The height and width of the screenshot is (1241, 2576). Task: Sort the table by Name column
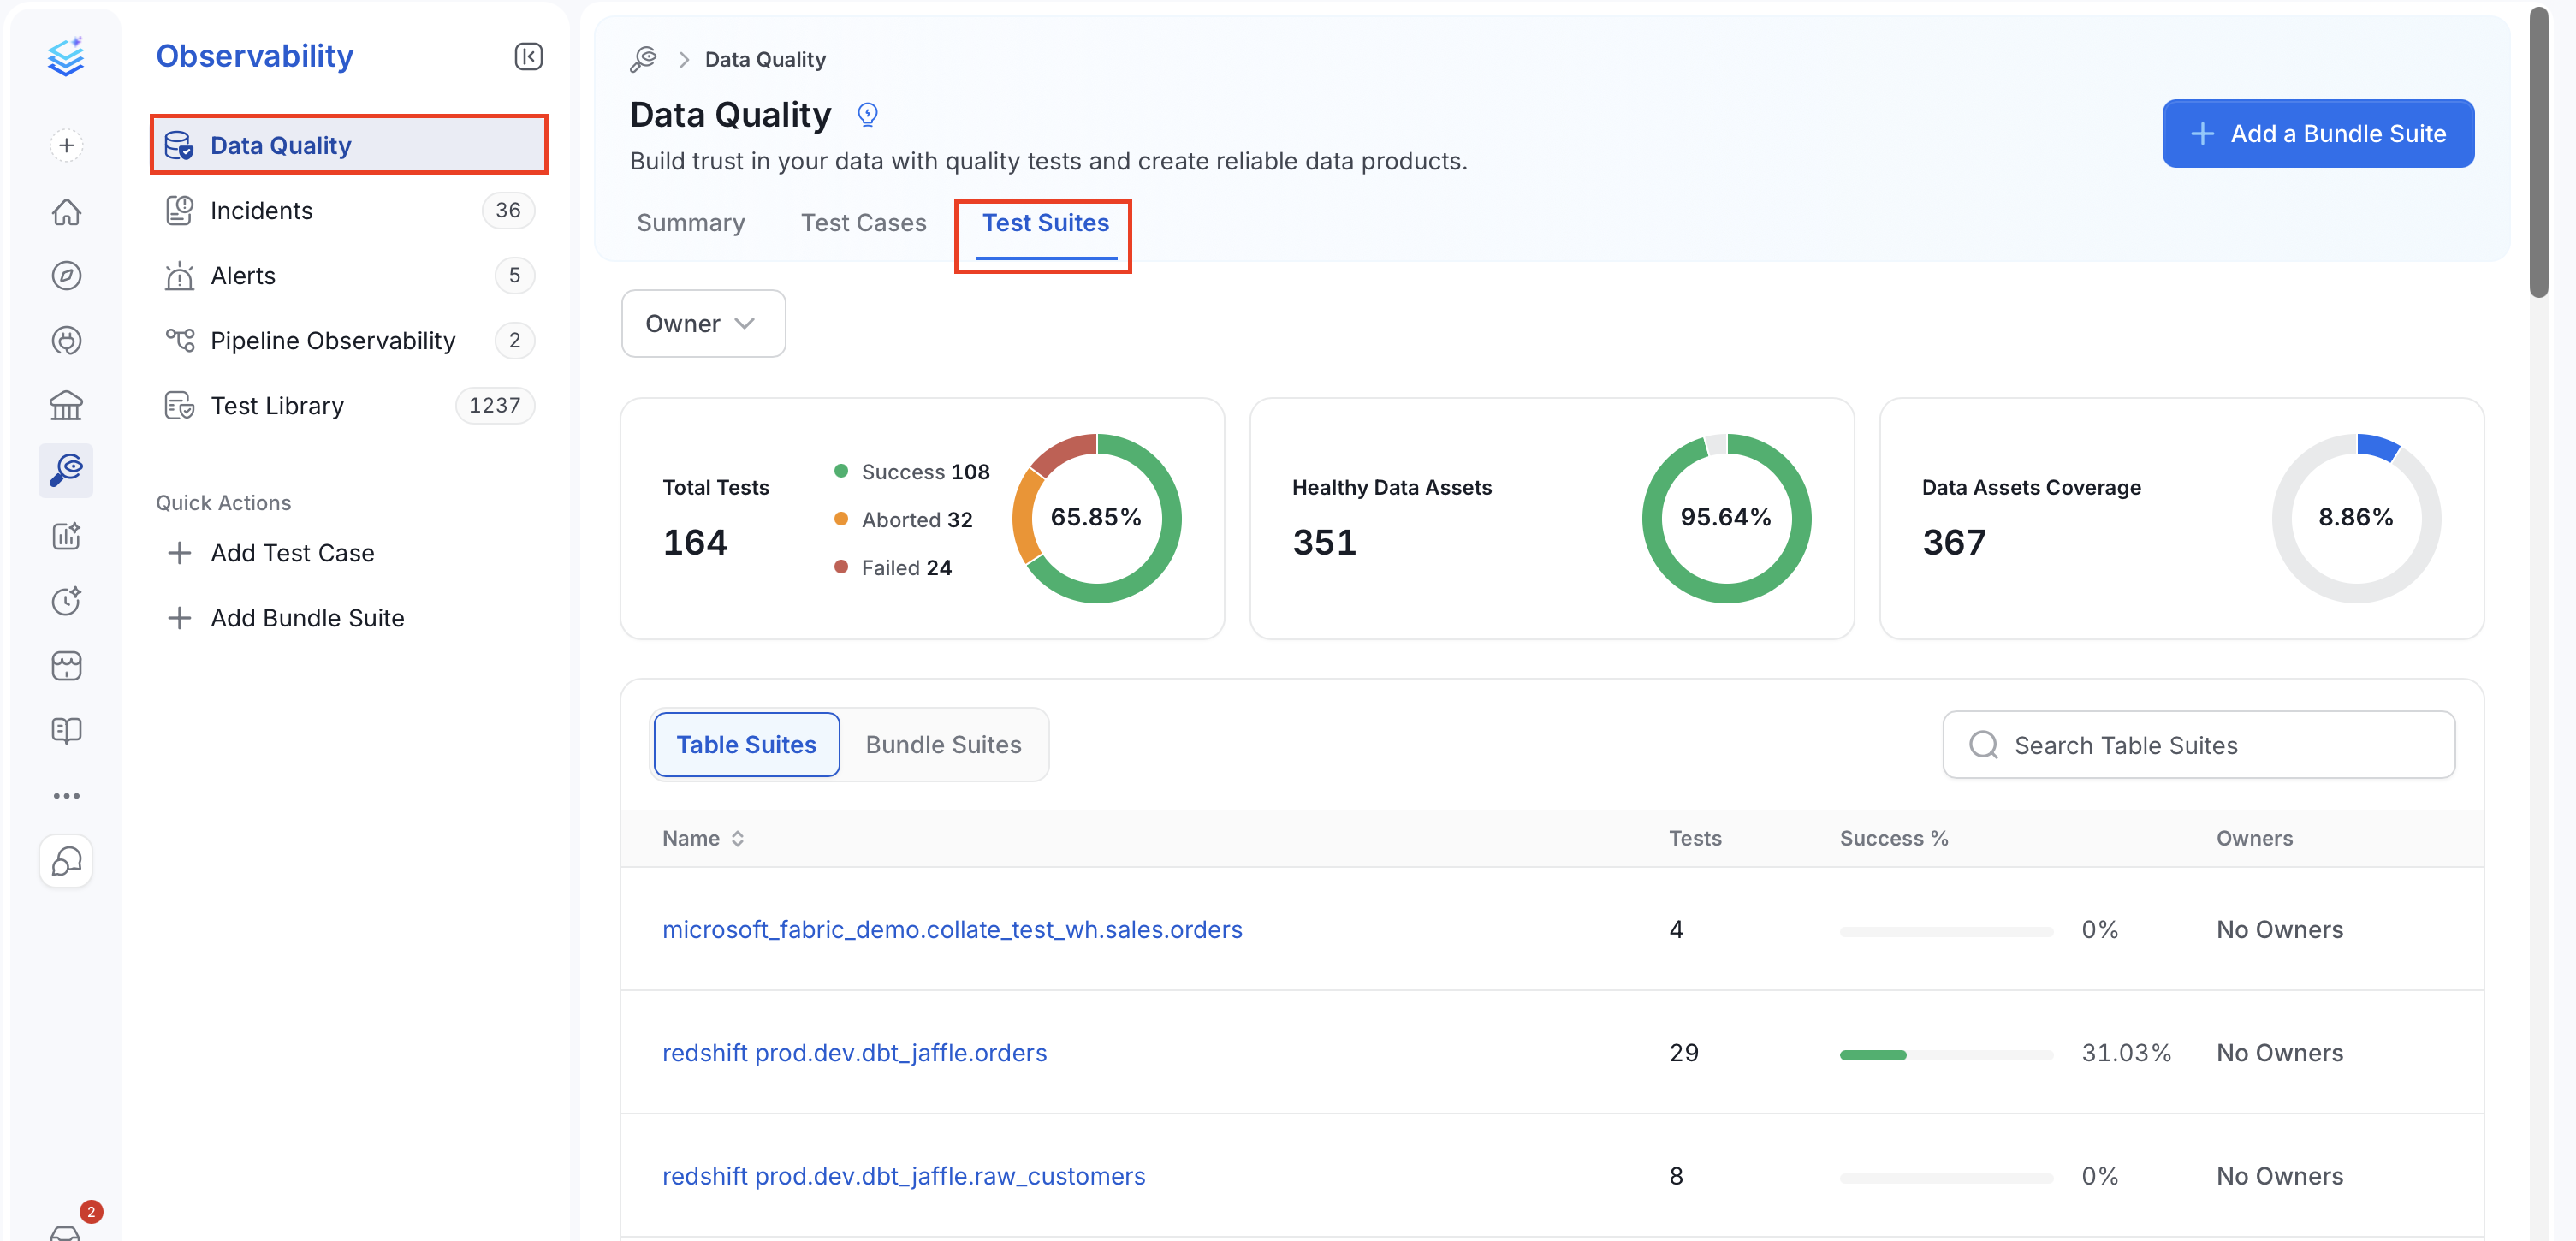pos(703,839)
